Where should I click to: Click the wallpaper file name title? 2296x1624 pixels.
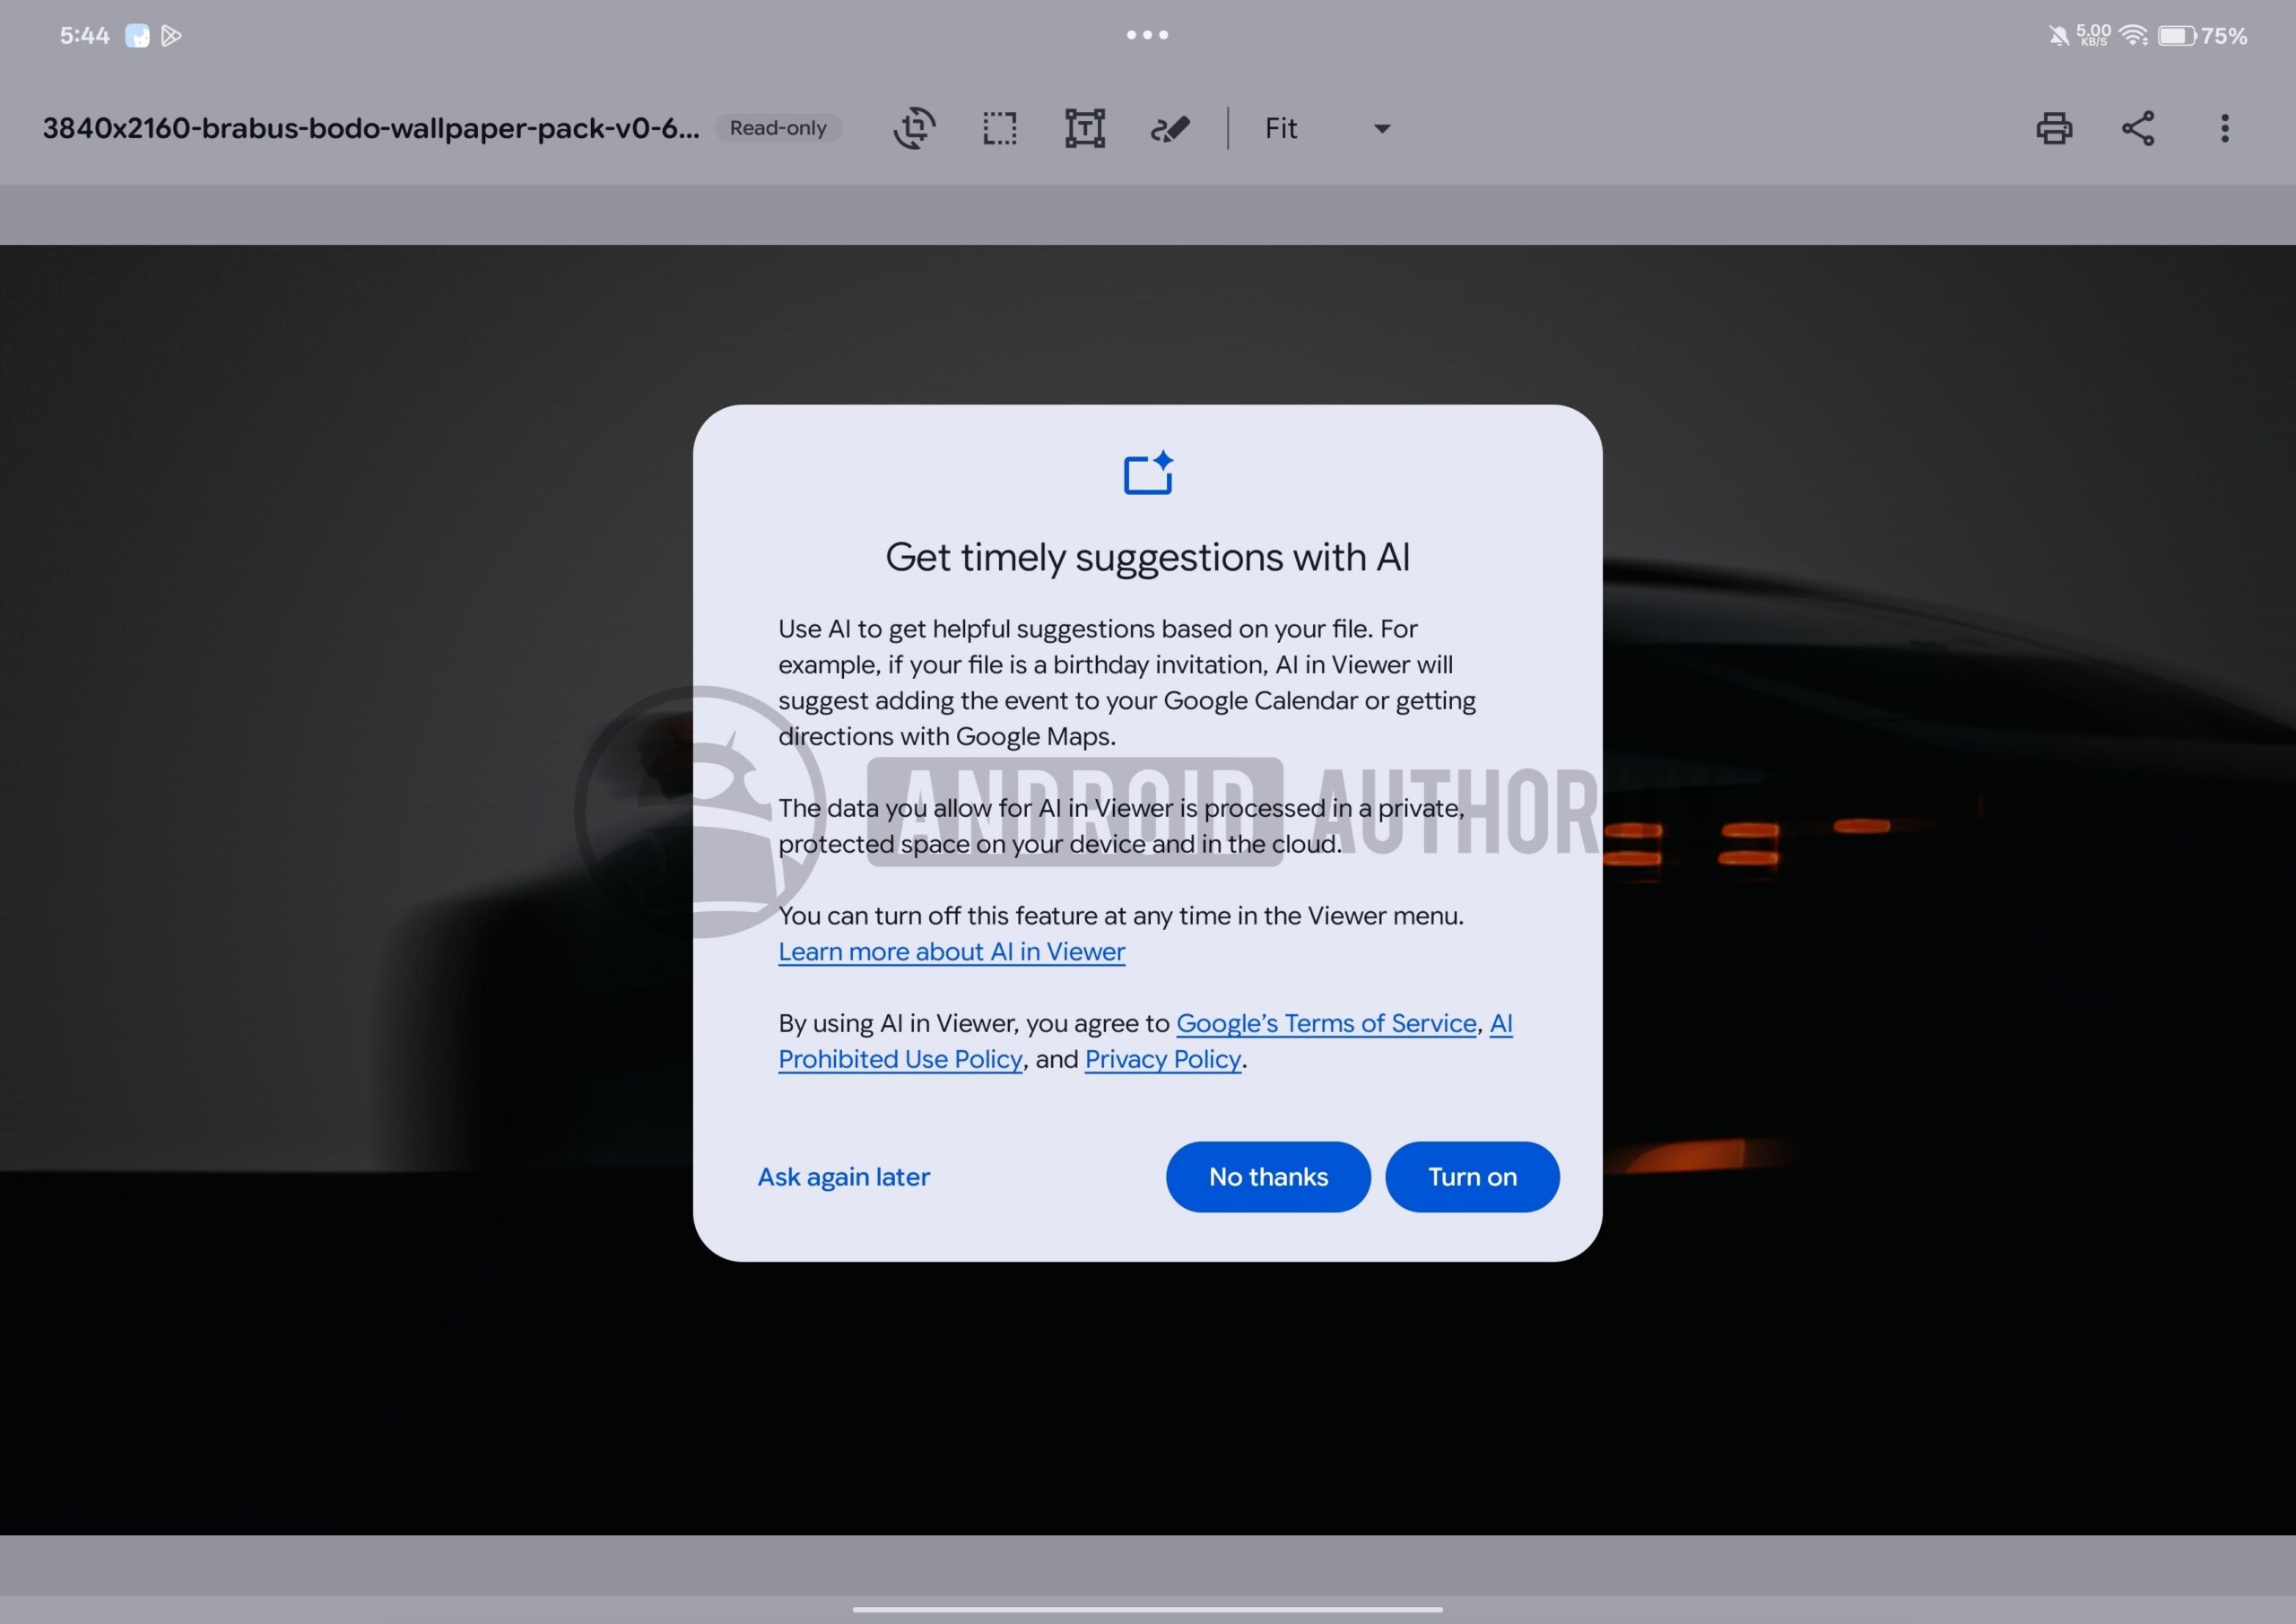click(x=371, y=128)
